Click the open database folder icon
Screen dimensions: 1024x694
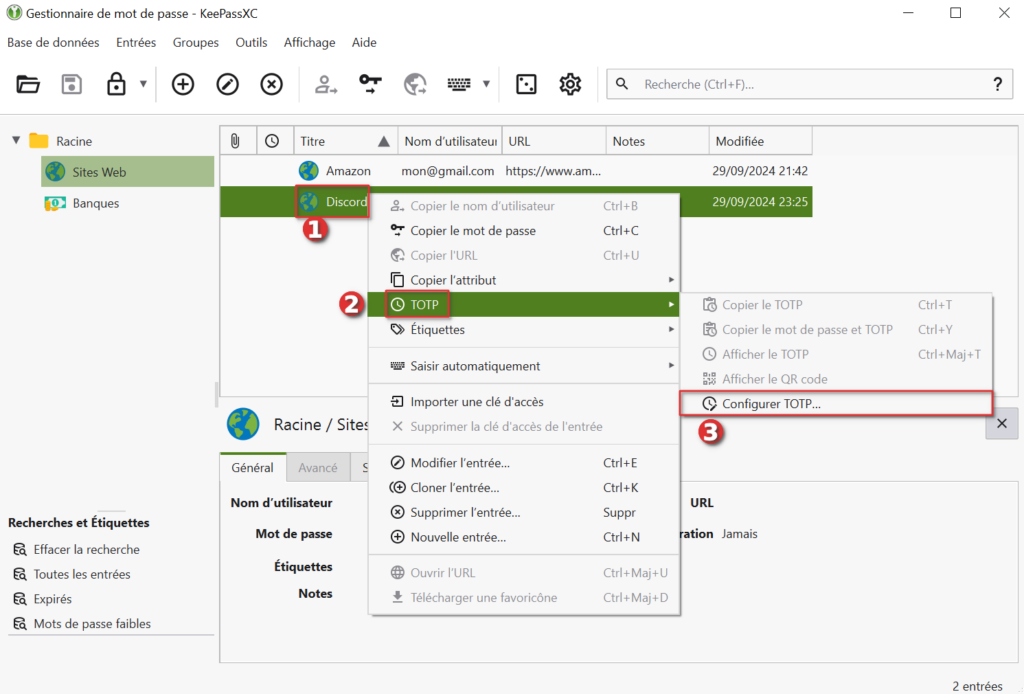28,85
